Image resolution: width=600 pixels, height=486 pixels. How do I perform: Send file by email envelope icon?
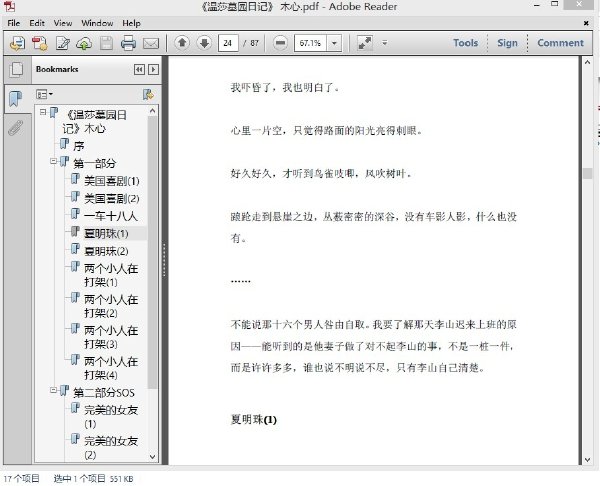click(151, 43)
